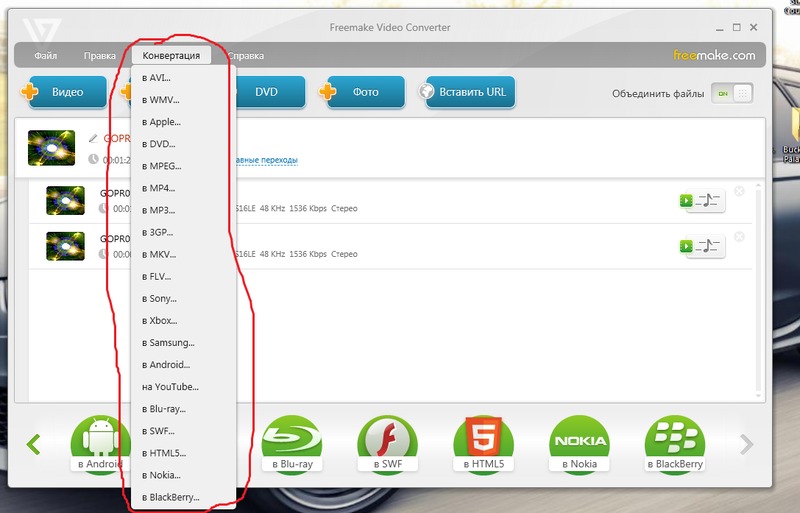The image size is (800, 513).
Task: Pick в Xbox... menu entry
Action: point(183,321)
